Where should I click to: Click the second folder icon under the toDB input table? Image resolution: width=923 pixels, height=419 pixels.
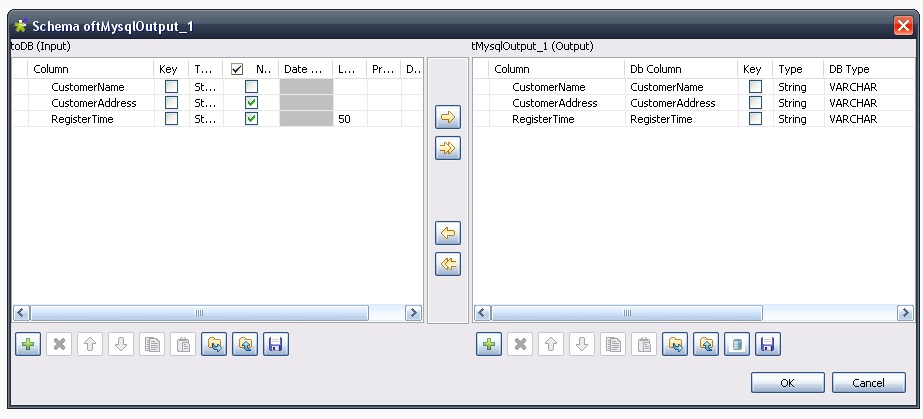(244, 344)
